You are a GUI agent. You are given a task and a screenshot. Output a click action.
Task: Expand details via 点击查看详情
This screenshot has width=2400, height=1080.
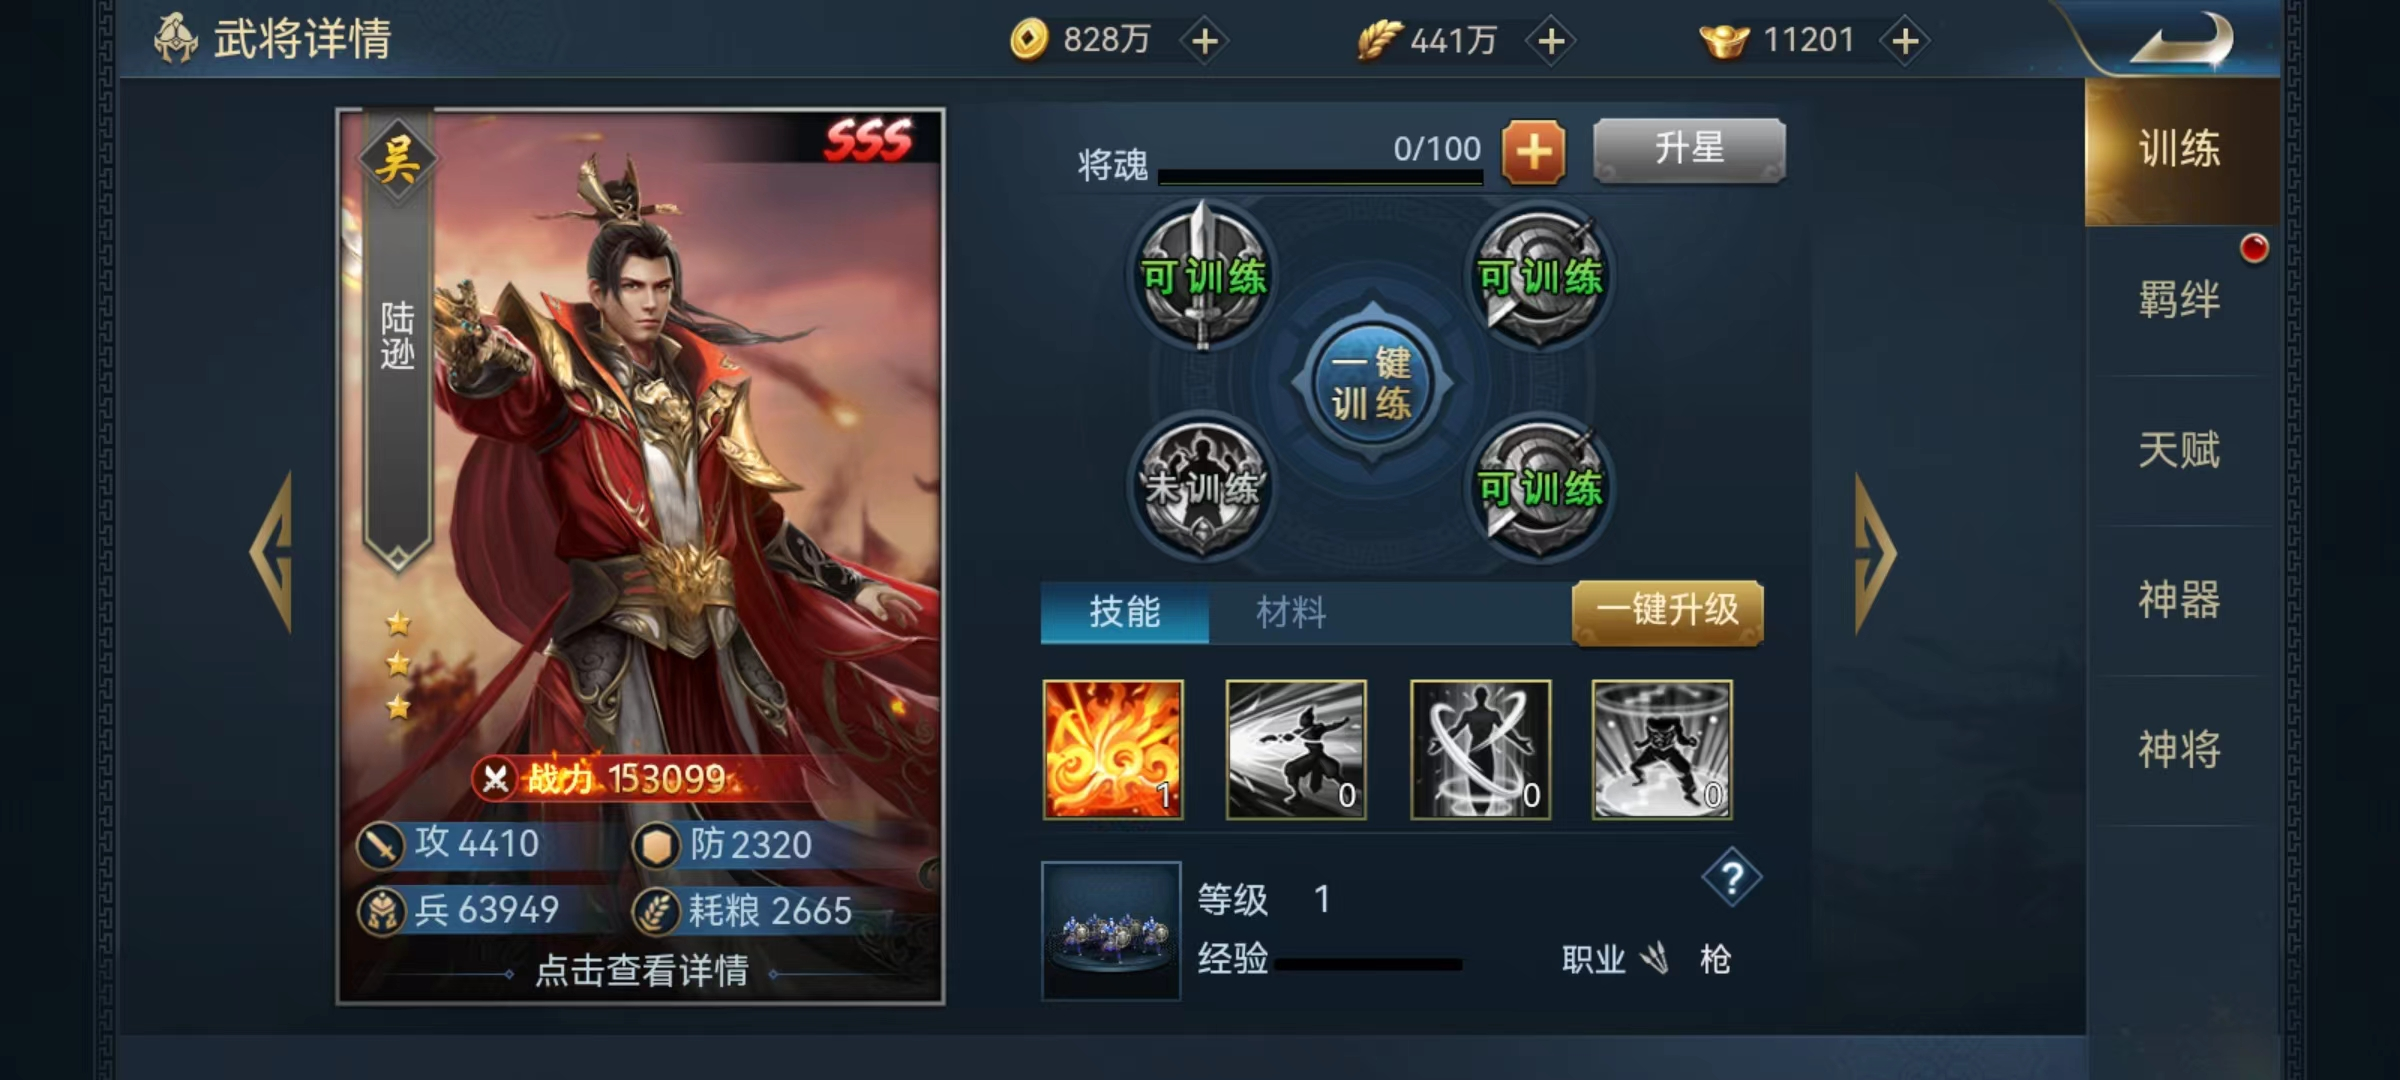click(642, 971)
